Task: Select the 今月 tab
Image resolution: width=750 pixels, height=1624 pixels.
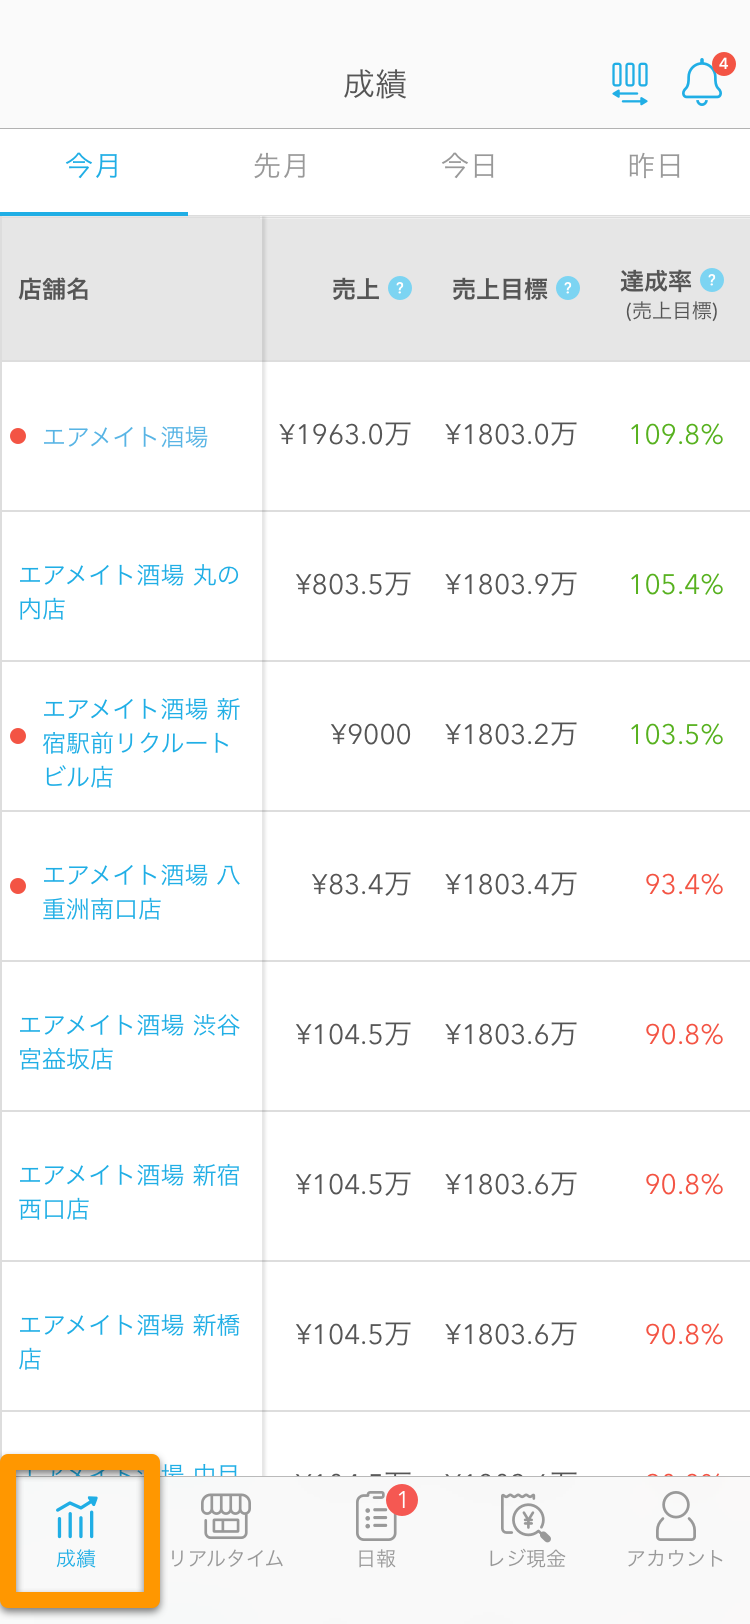Action: [x=94, y=166]
